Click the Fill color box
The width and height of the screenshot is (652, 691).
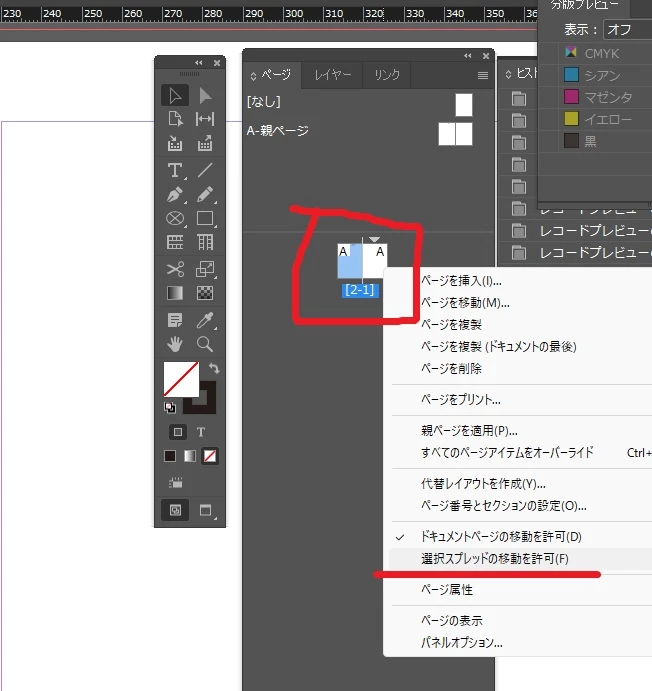(x=181, y=379)
